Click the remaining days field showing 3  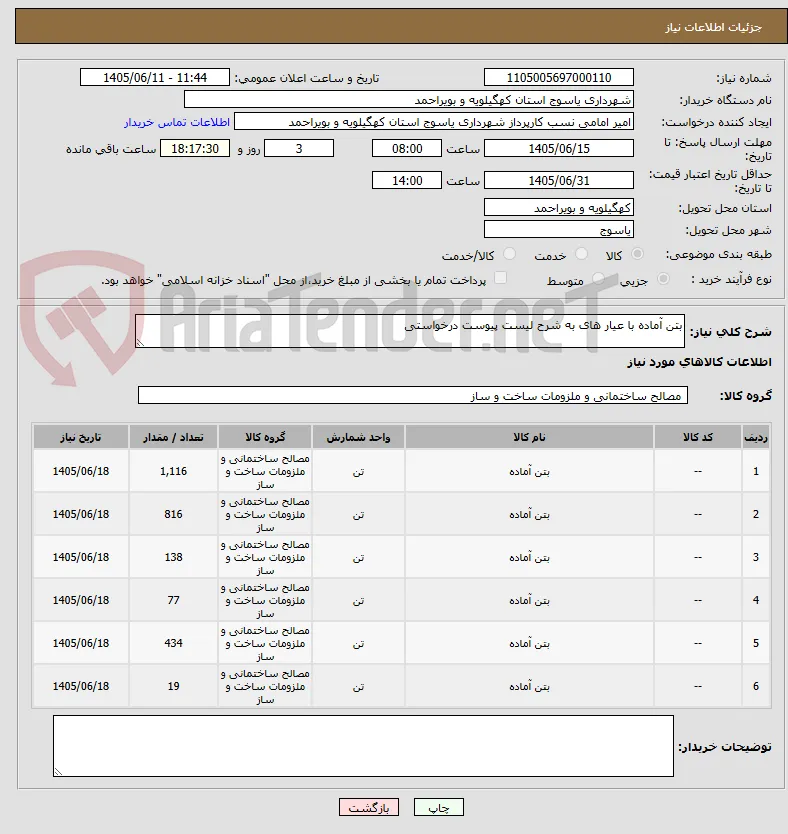[299, 149]
